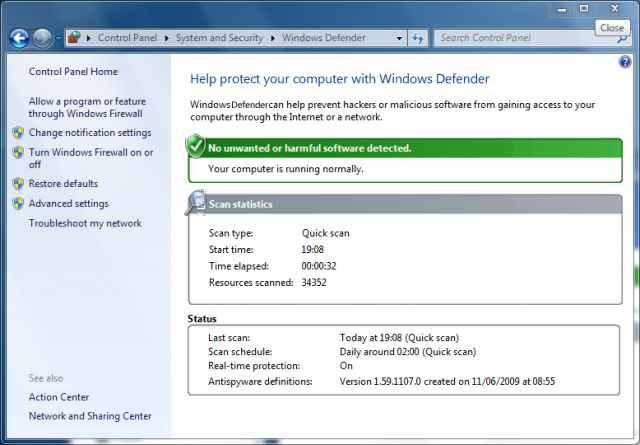
Task: Click the refresh icon beside address bar
Action: [418, 38]
